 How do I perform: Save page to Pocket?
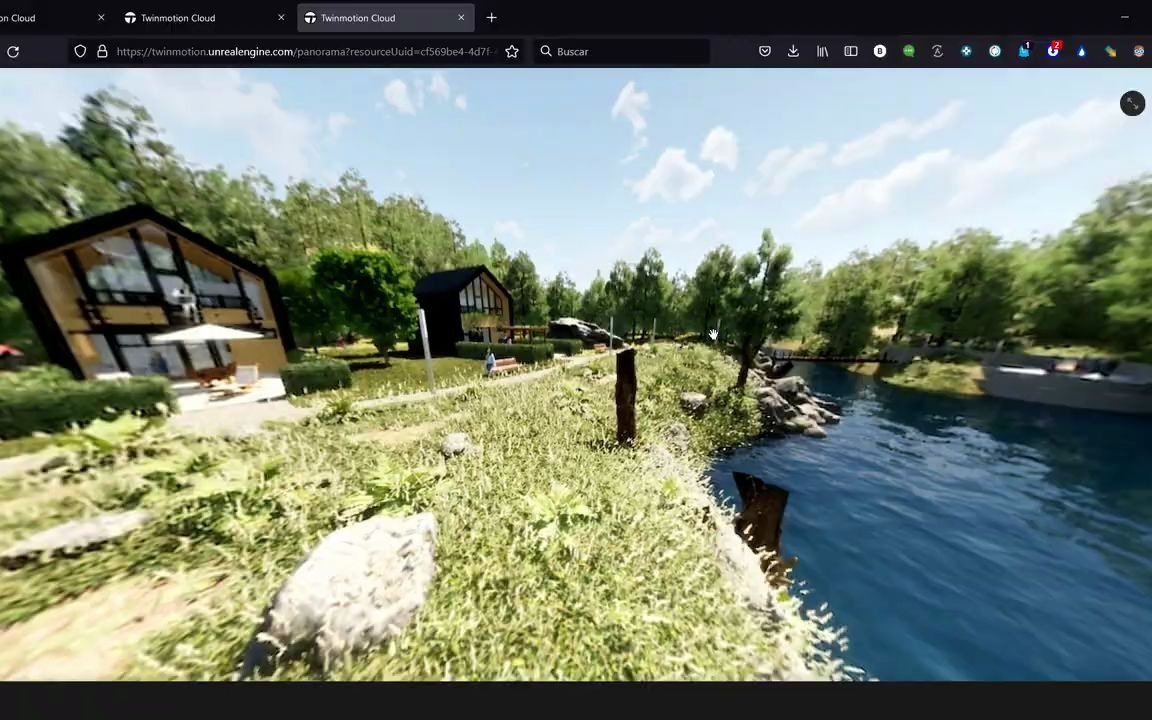[x=765, y=51]
